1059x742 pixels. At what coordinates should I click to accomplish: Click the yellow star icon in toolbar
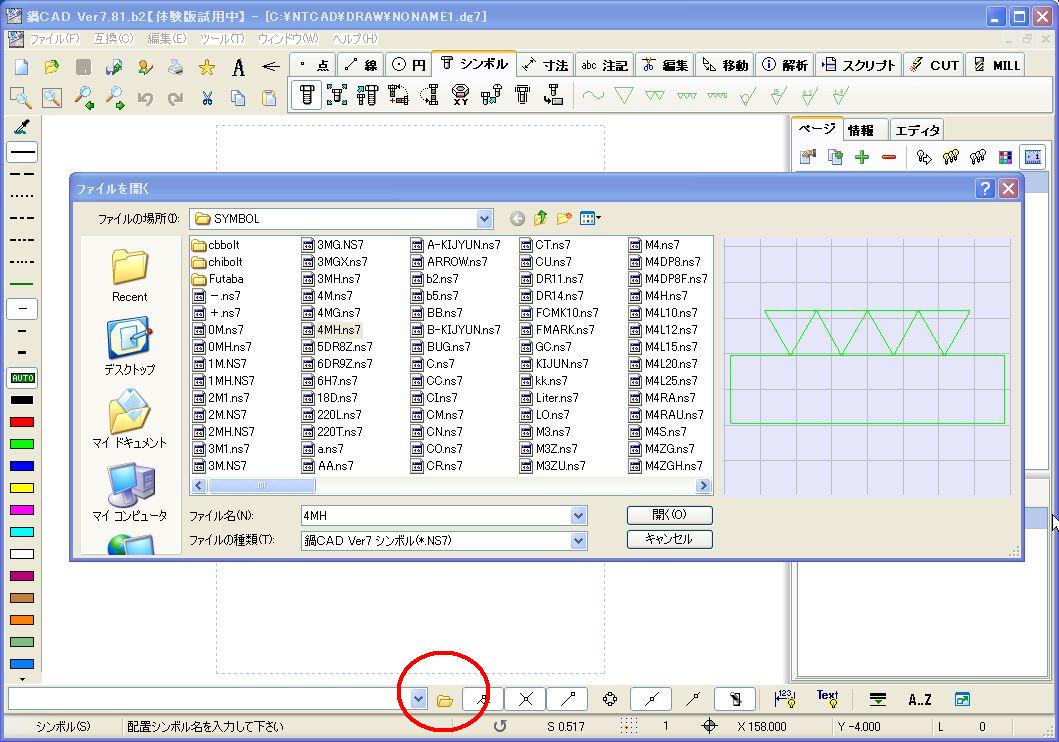point(207,67)
